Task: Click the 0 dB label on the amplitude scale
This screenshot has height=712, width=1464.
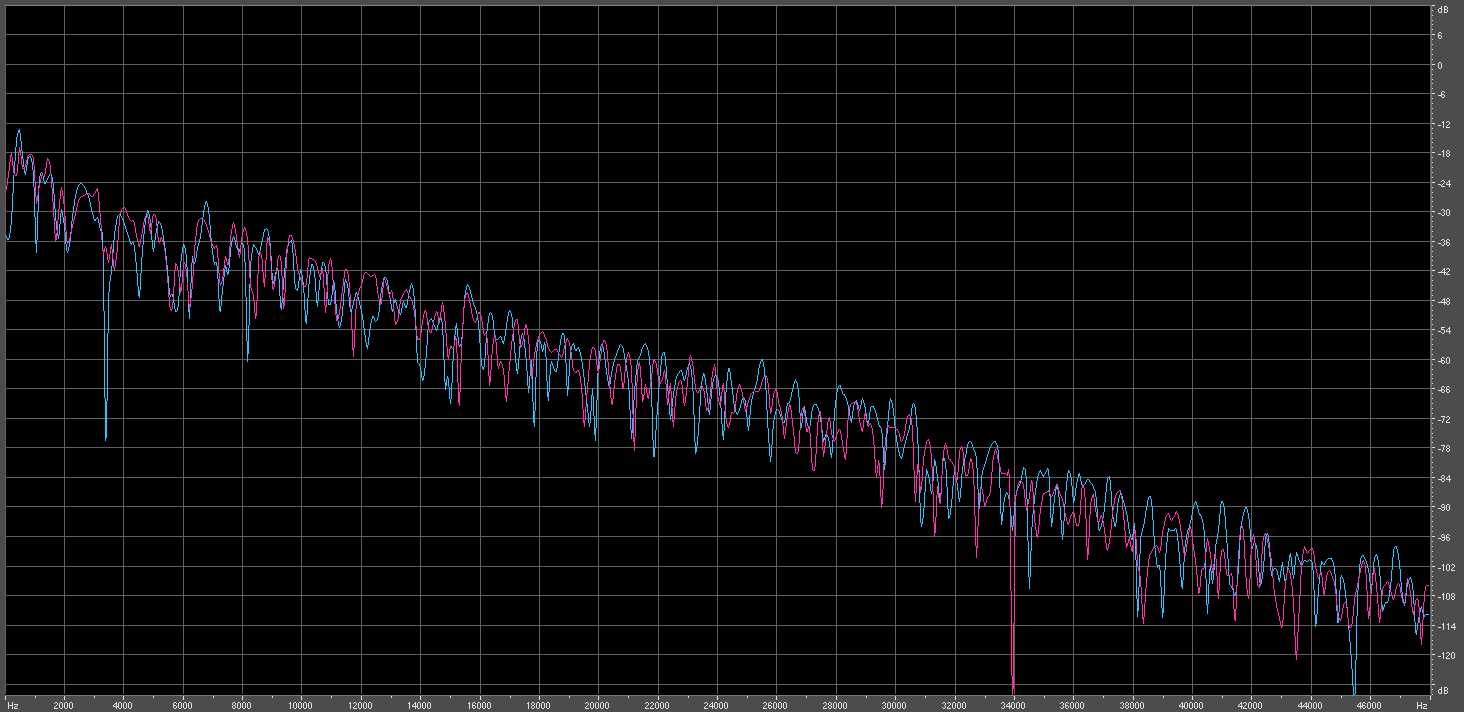Action: pyautogui.click(x=1440, y=65)
